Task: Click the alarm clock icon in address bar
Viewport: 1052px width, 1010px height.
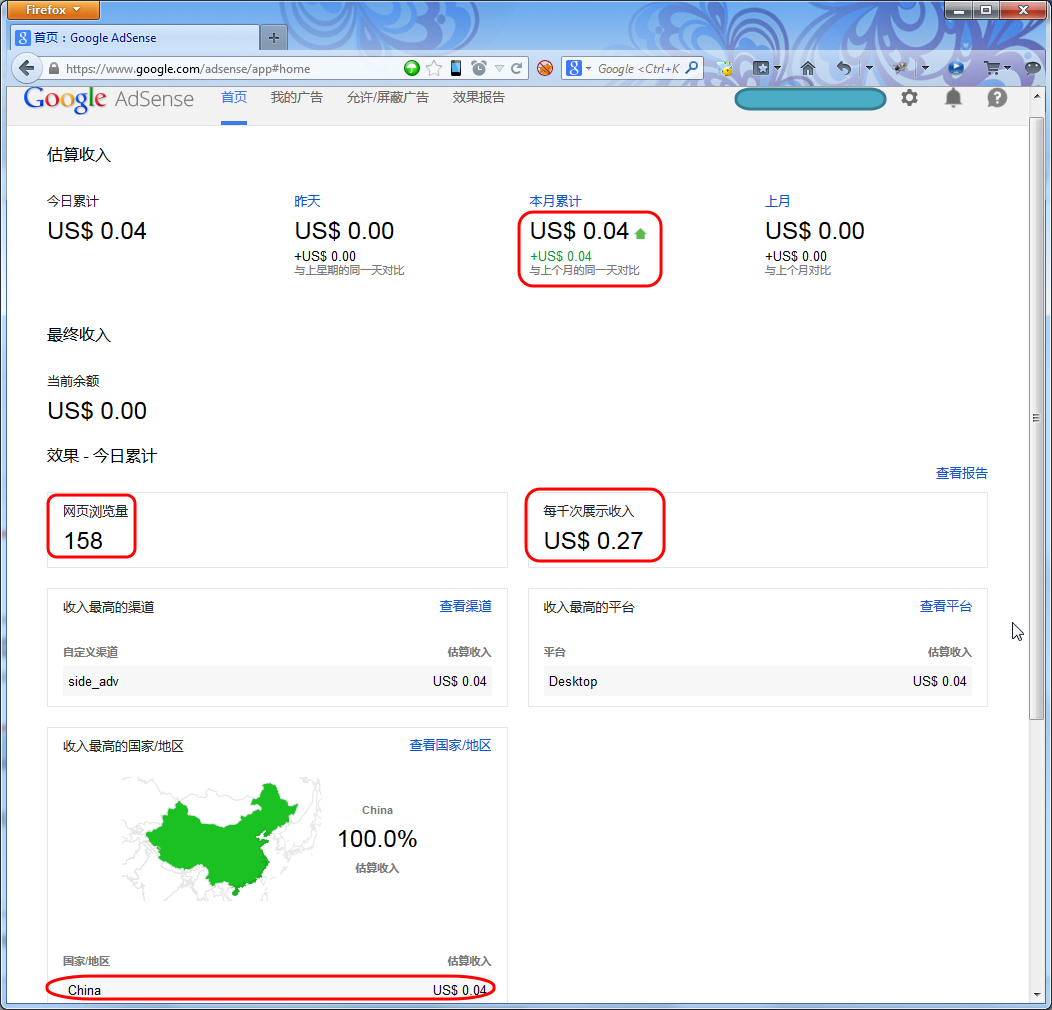Action: (x=478, y=68)
